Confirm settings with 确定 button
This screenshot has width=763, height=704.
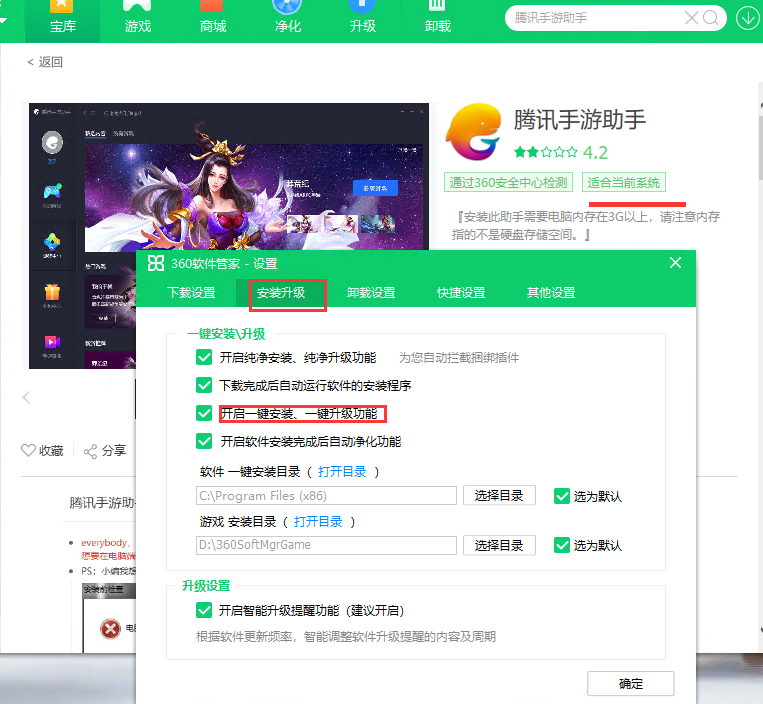point(631,684)
